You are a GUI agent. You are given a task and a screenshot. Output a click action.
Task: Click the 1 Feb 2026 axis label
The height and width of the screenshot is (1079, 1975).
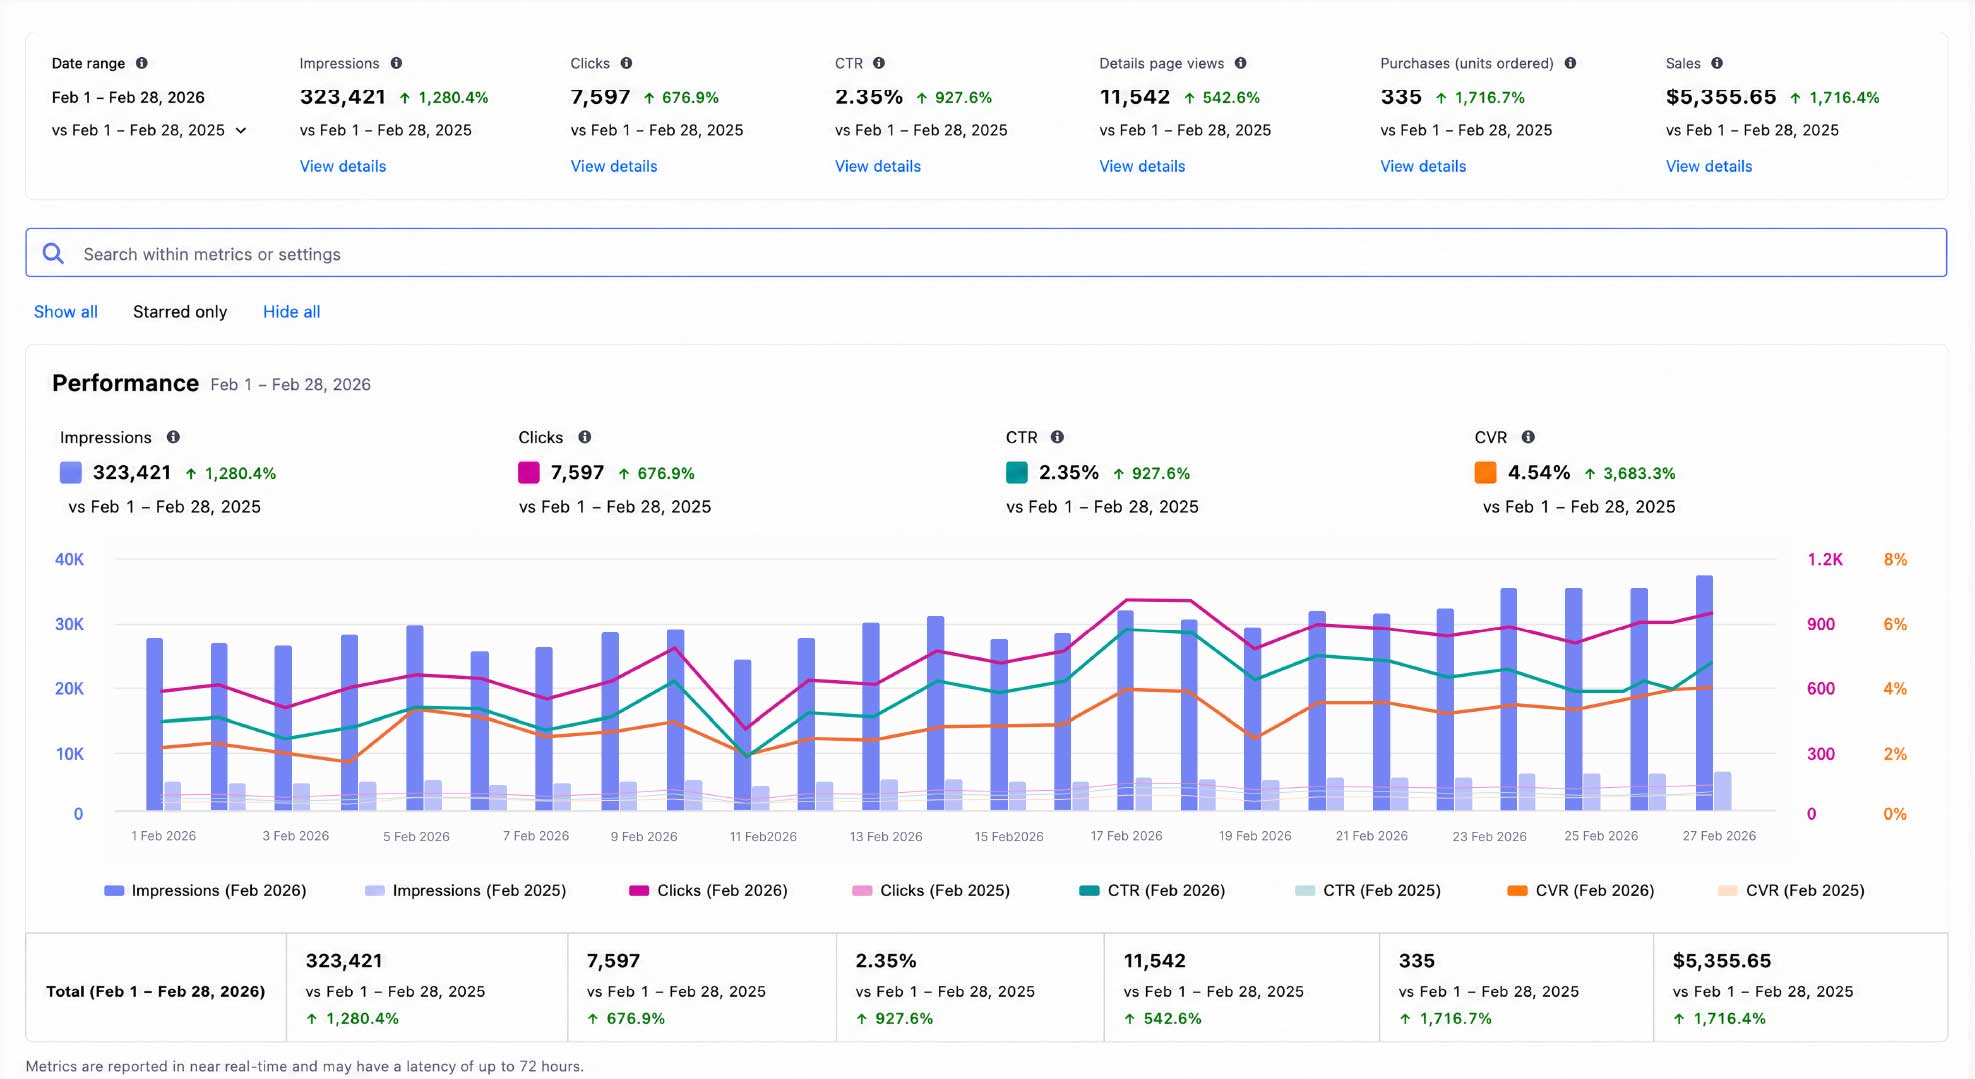(x=164, y=836)
